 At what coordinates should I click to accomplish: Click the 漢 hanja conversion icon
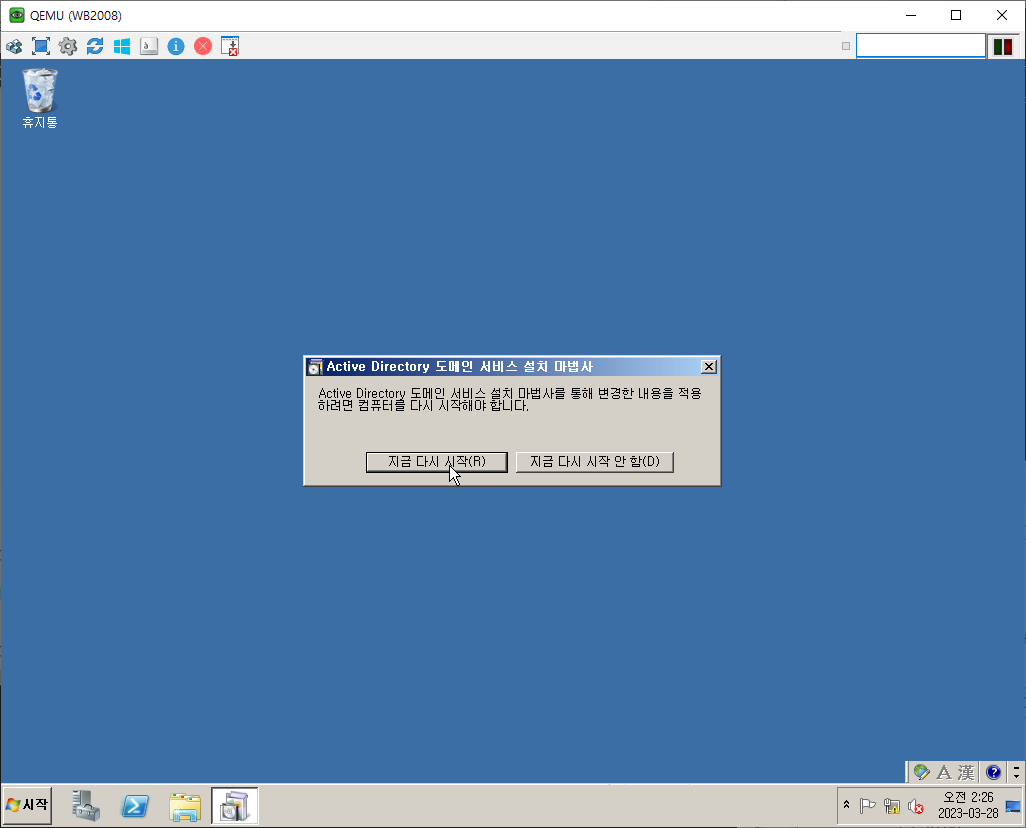pos(966,772)
